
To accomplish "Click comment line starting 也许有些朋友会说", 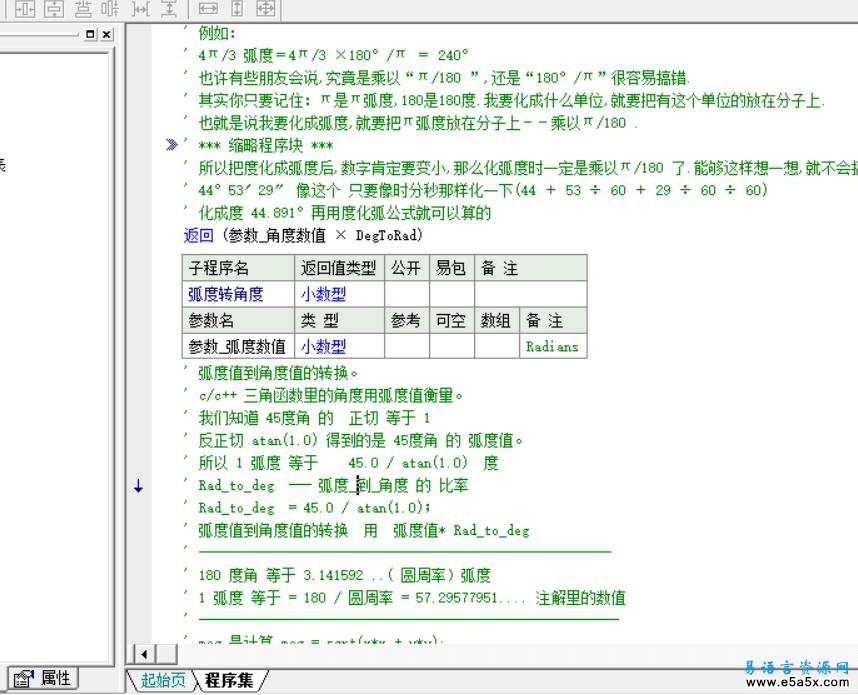I will 444,78.
